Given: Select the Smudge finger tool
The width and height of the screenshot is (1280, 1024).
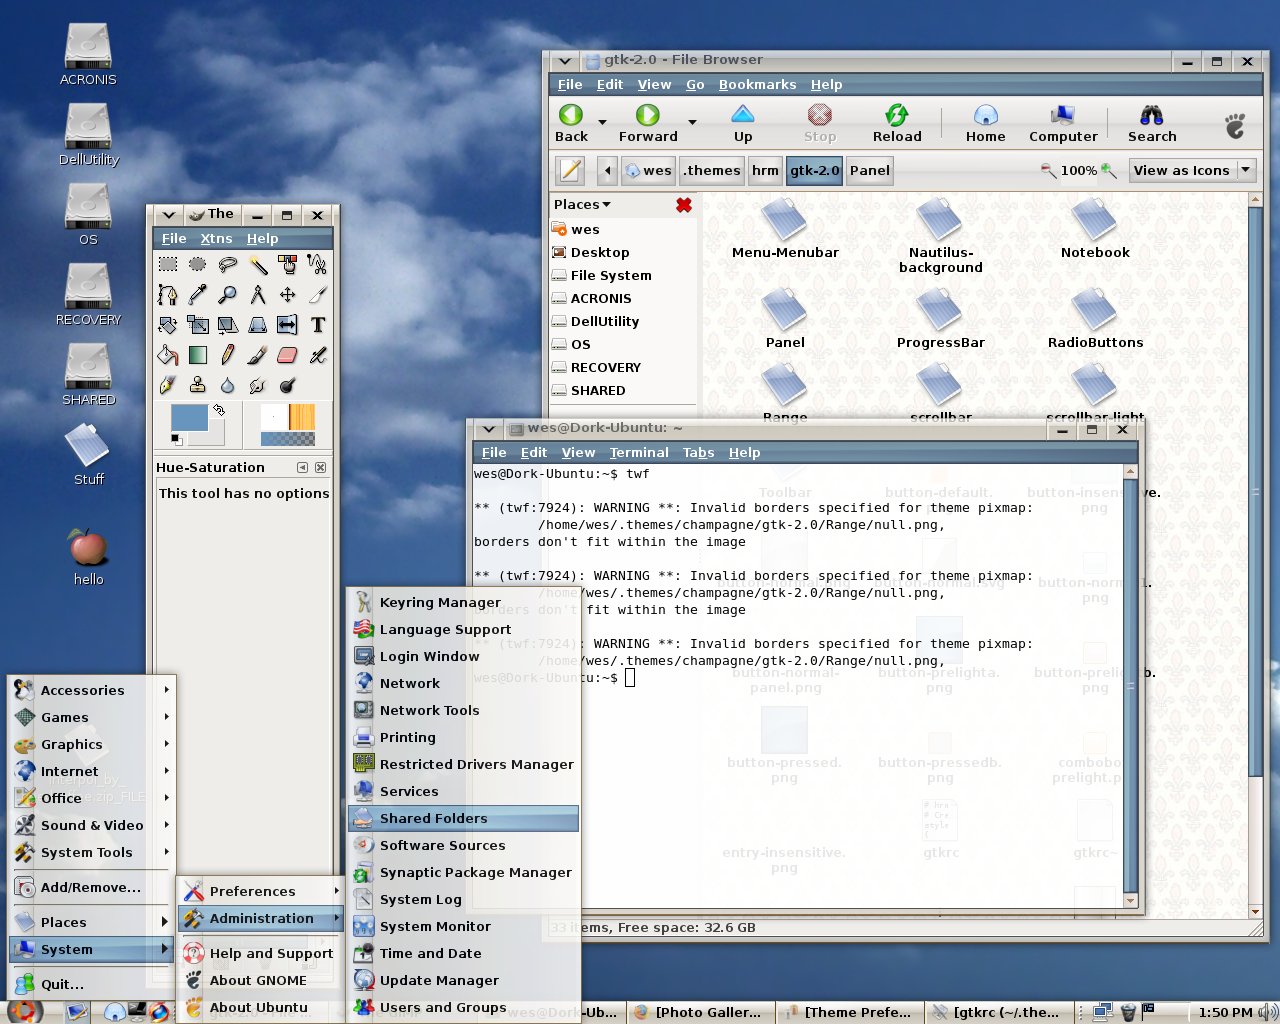Looking at the screenshot, I should tap(258, 385).
